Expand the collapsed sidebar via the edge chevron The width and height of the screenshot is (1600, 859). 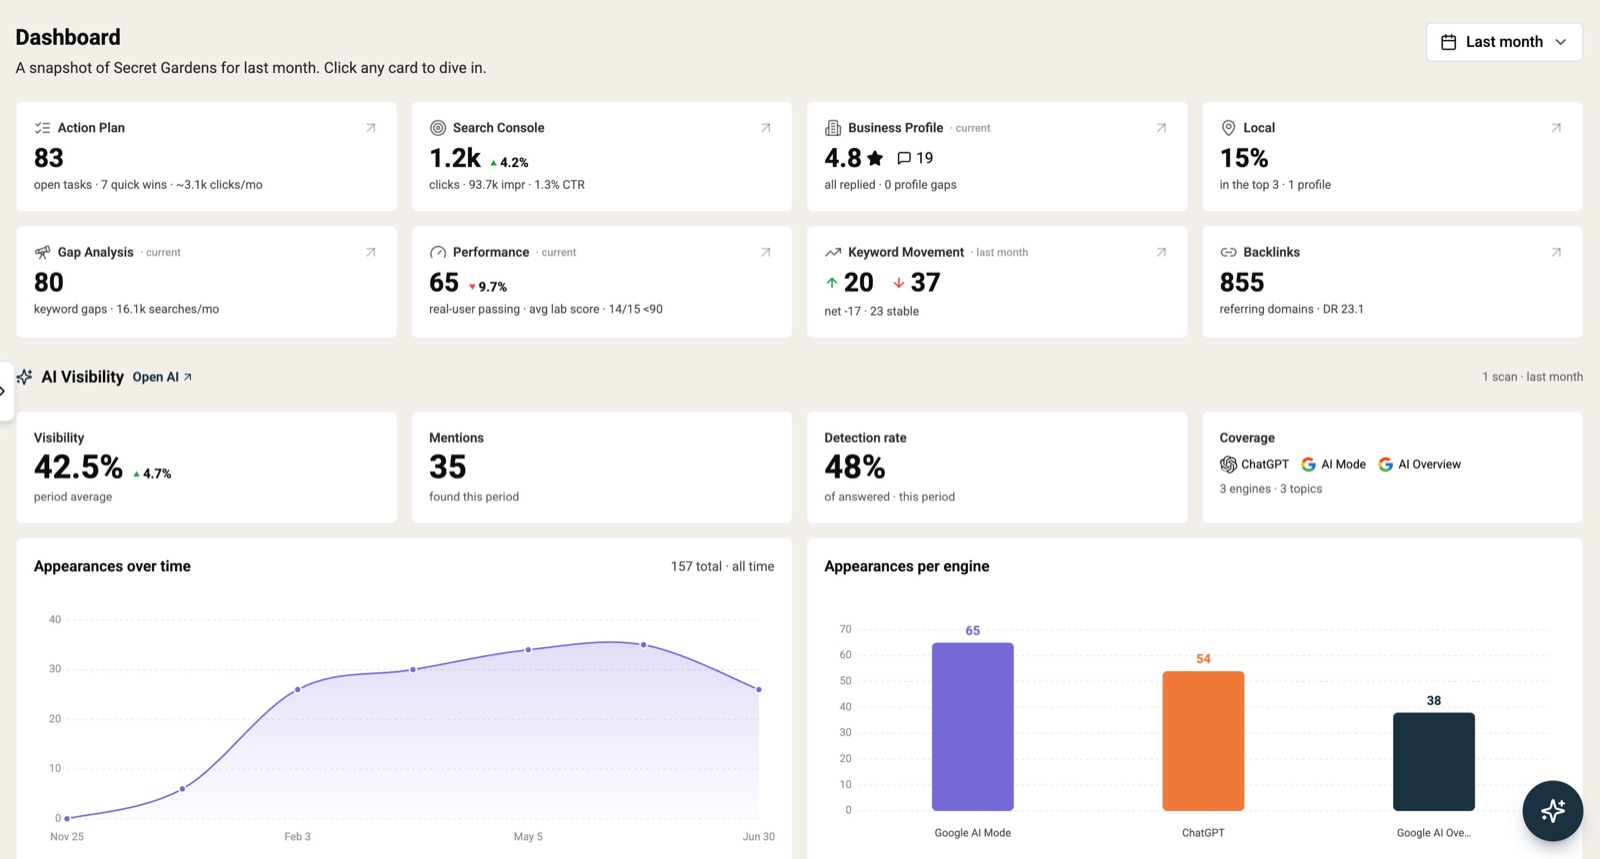pyautogui.click(x=4, y=391)
